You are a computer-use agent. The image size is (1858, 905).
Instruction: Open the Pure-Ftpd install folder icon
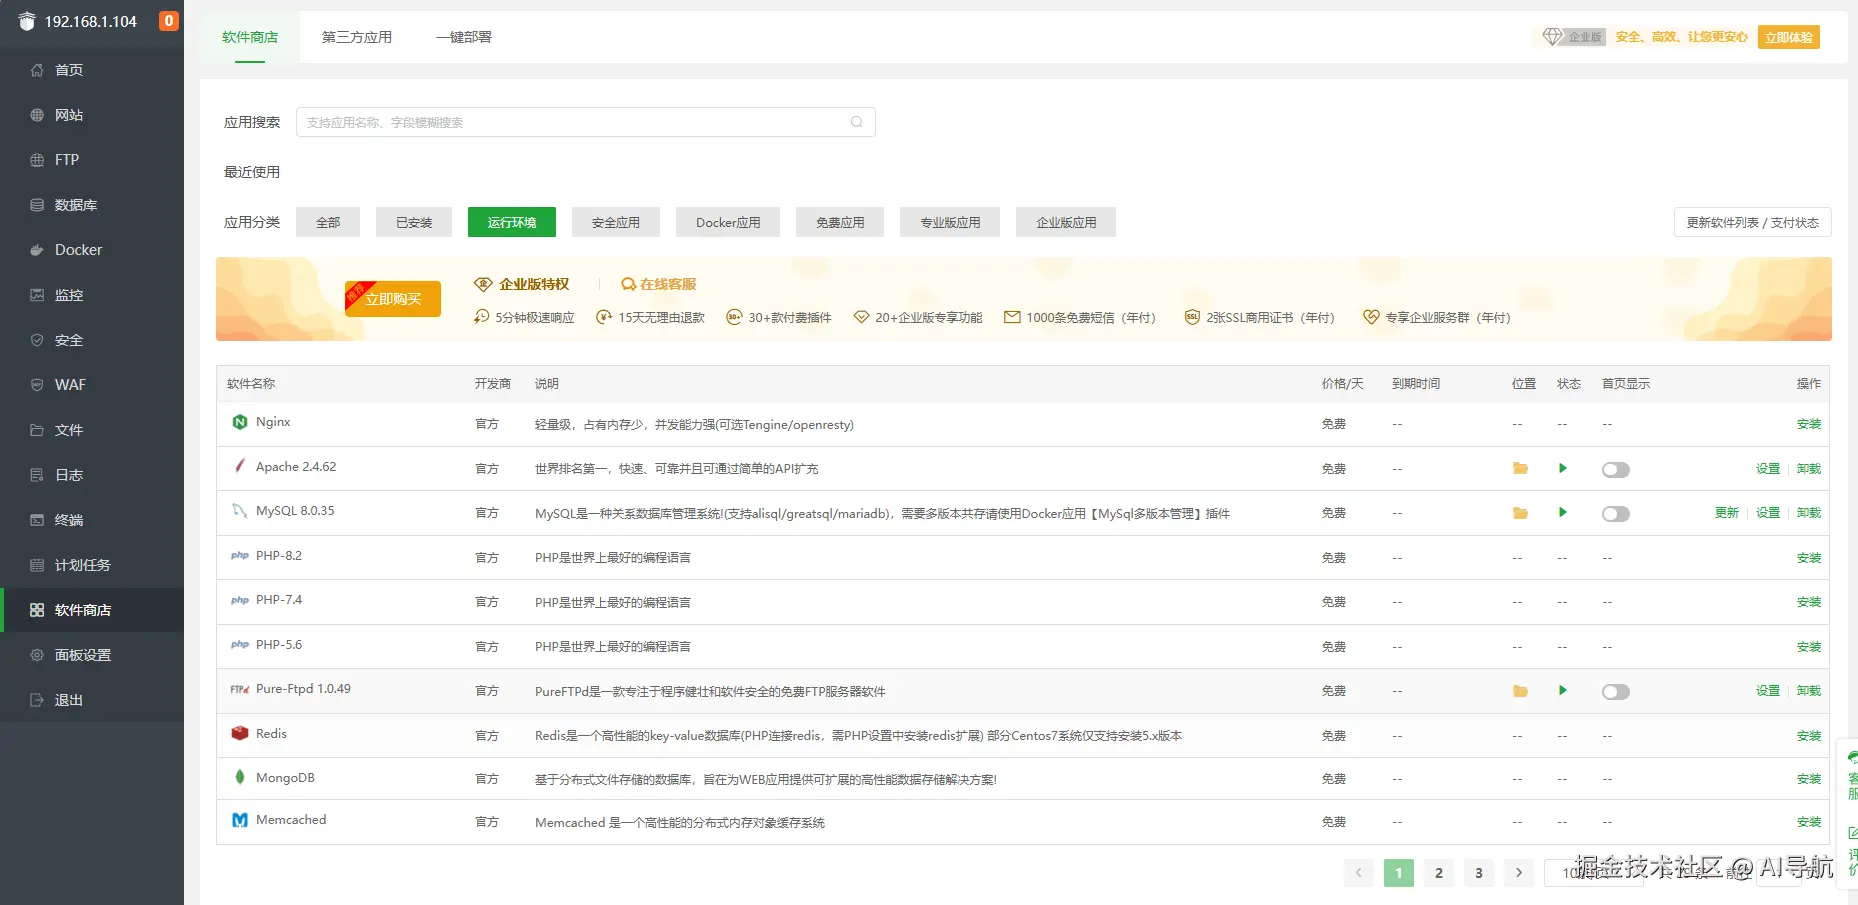(x=1520, y=691)
